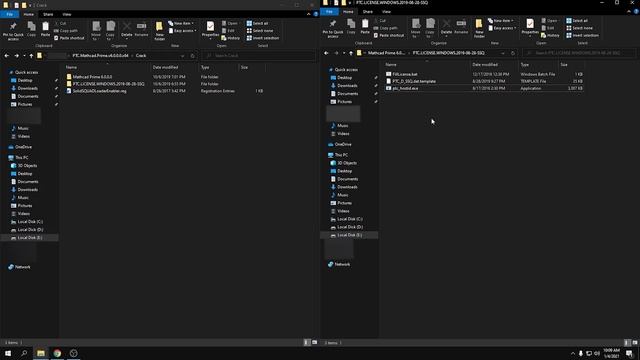
Task: Open View tab in Crack window
Action: pyautogui.click(x=67, y=14)
